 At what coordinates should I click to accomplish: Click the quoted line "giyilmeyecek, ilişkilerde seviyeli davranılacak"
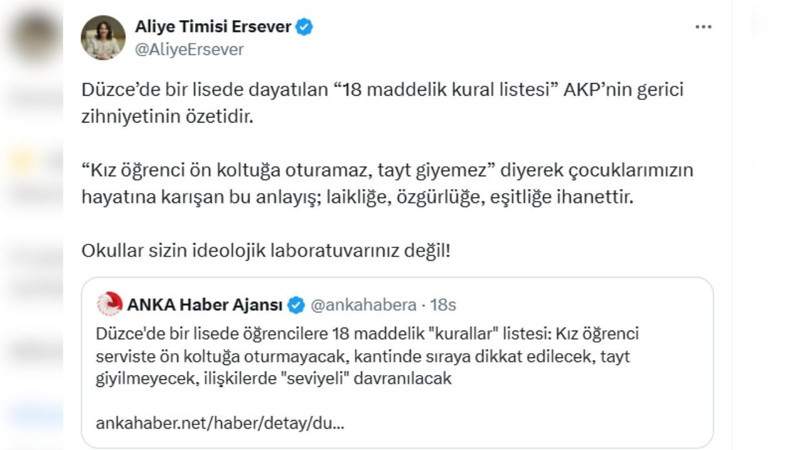(274, 379)
